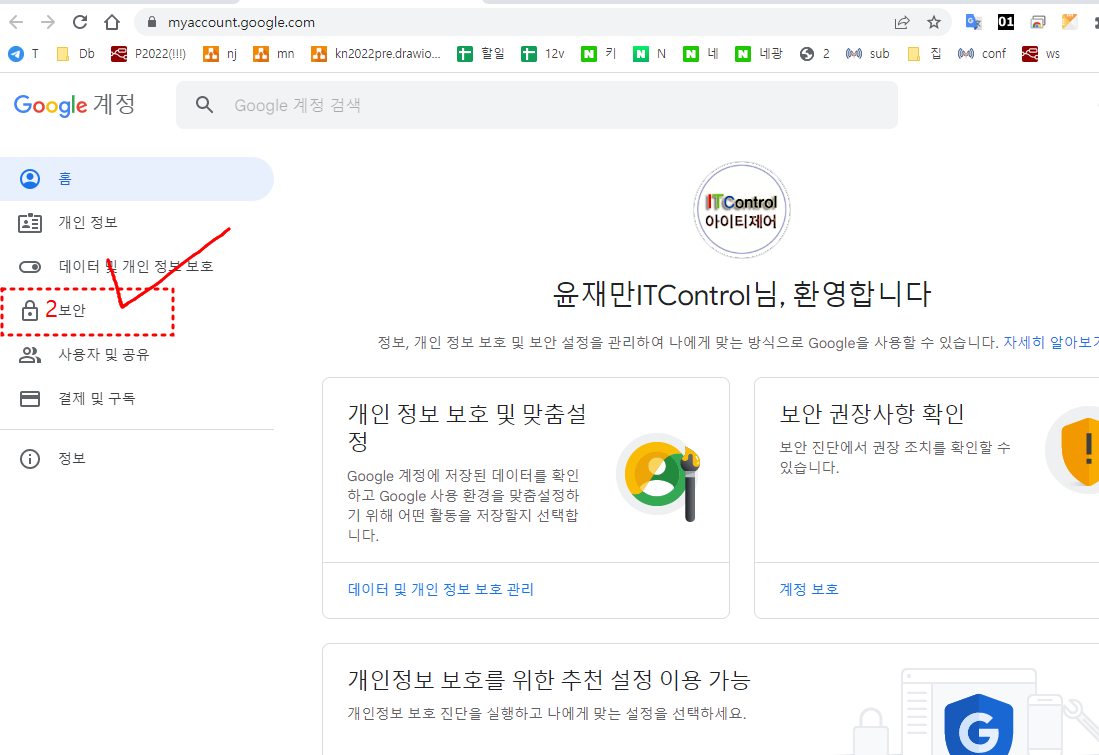Open the nj bookmark
This screenshot has width=1099, height=755.
pyautogui.click(x=220, y=53)
